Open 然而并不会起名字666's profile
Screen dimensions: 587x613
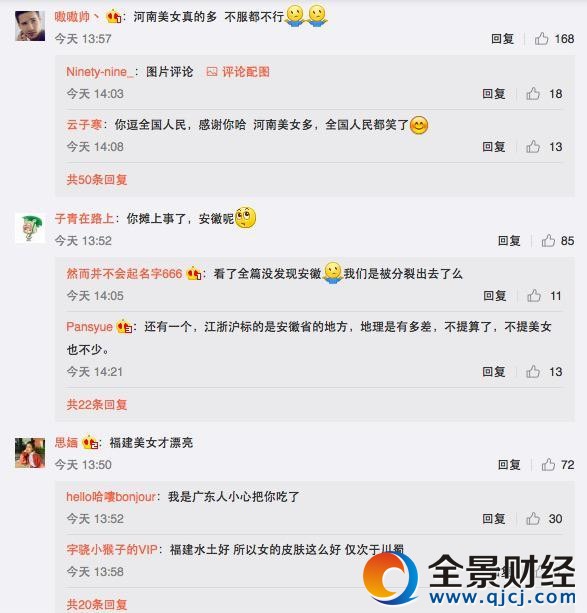click(x=124, y=274)
